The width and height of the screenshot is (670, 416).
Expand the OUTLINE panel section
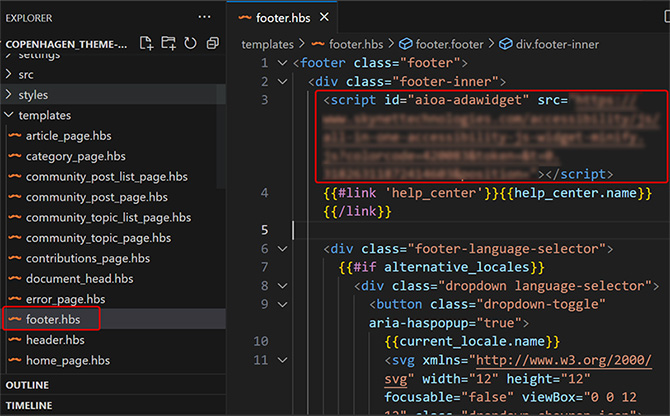click(x=27, y=385)
